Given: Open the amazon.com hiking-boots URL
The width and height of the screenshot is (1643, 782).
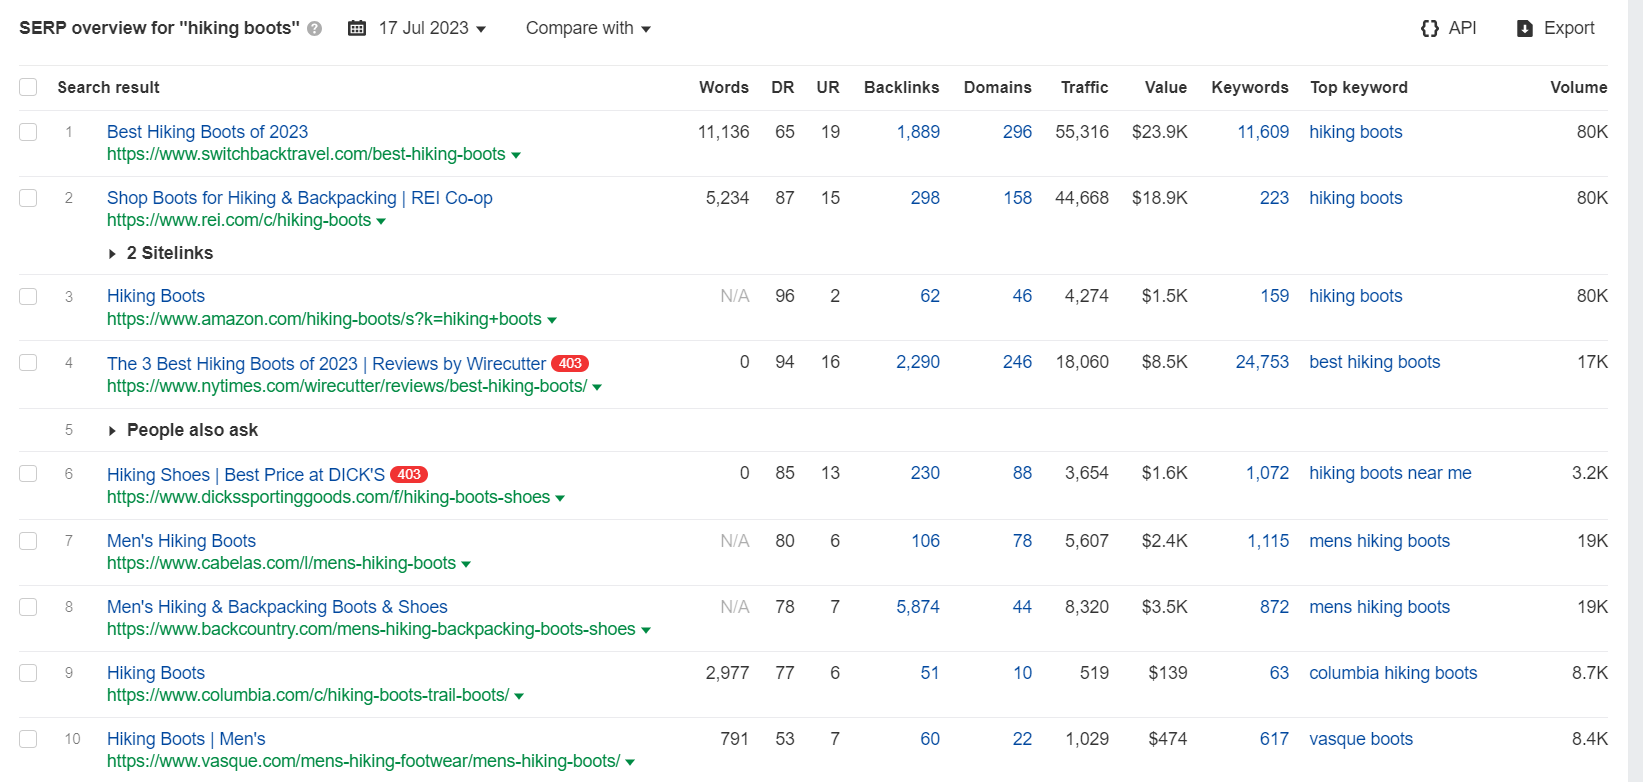Looking at the screenshot, I should [324, 319].
